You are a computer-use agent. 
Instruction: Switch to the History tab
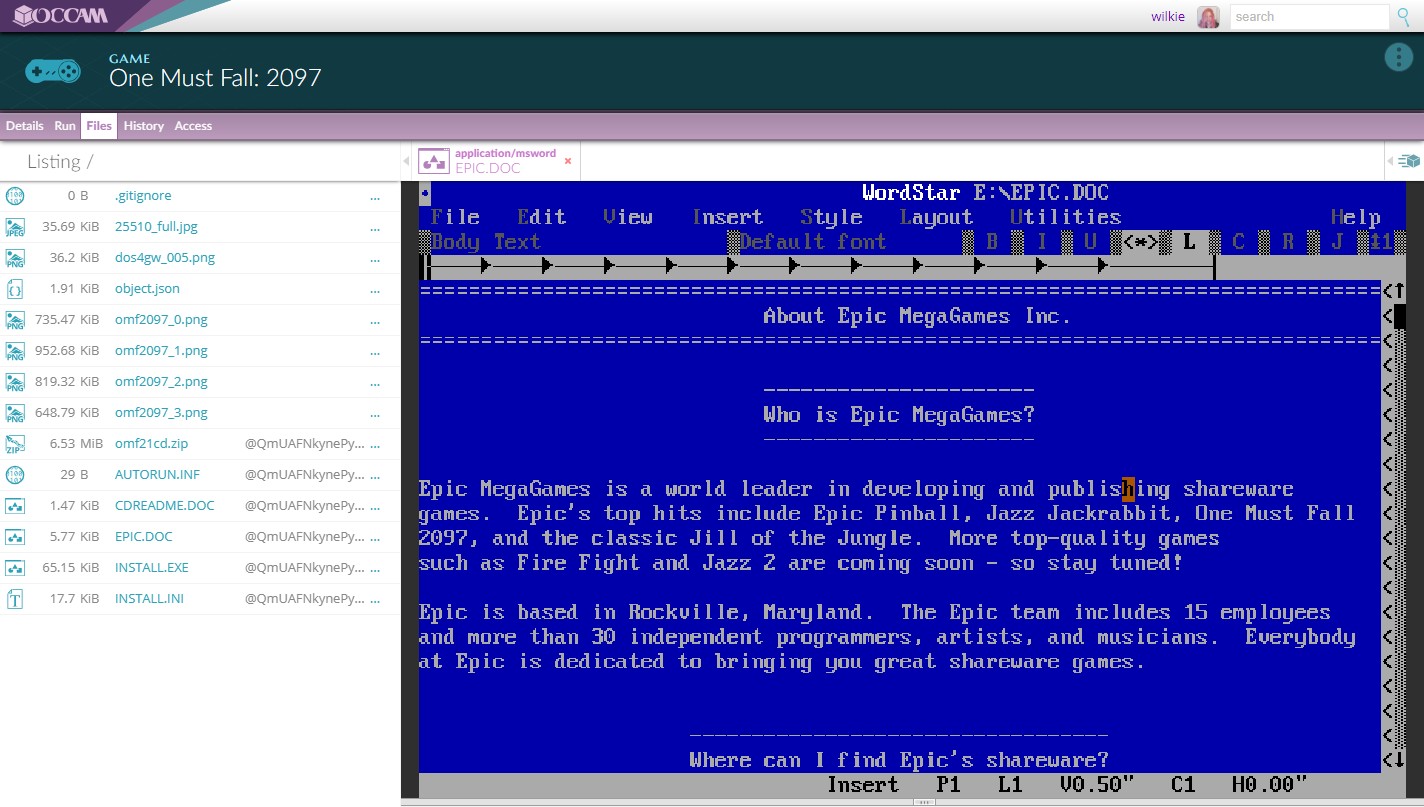(144, 126)
